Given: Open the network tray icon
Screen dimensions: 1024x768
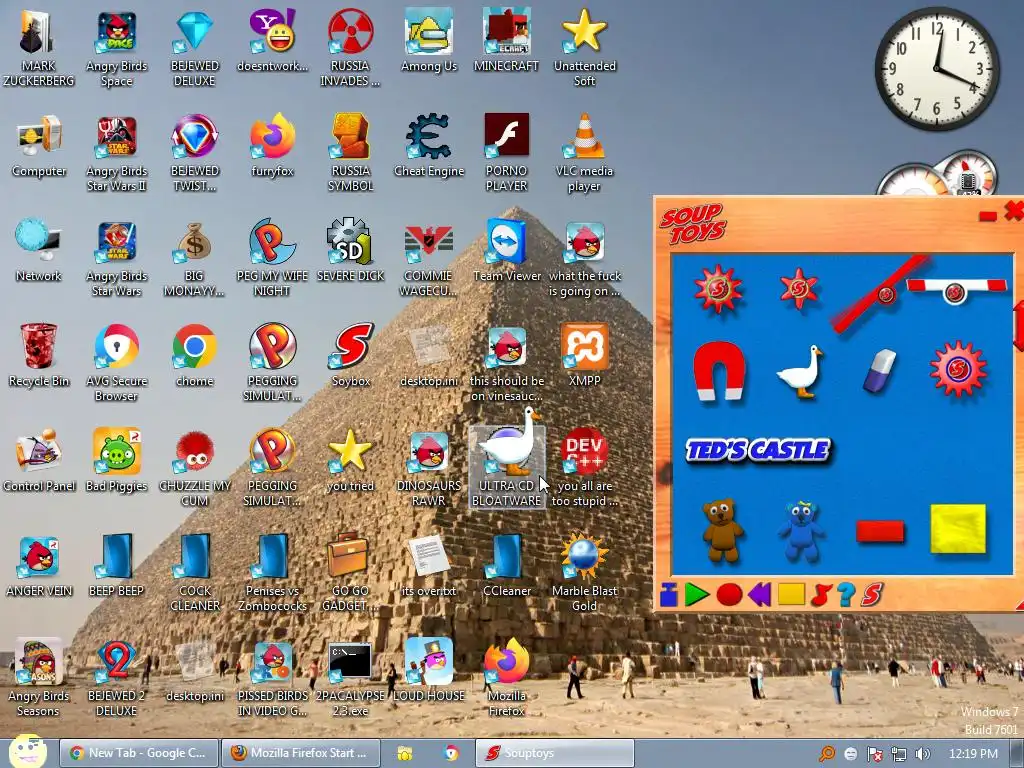Looking at the screenshot, I should (x=899, y=754).
